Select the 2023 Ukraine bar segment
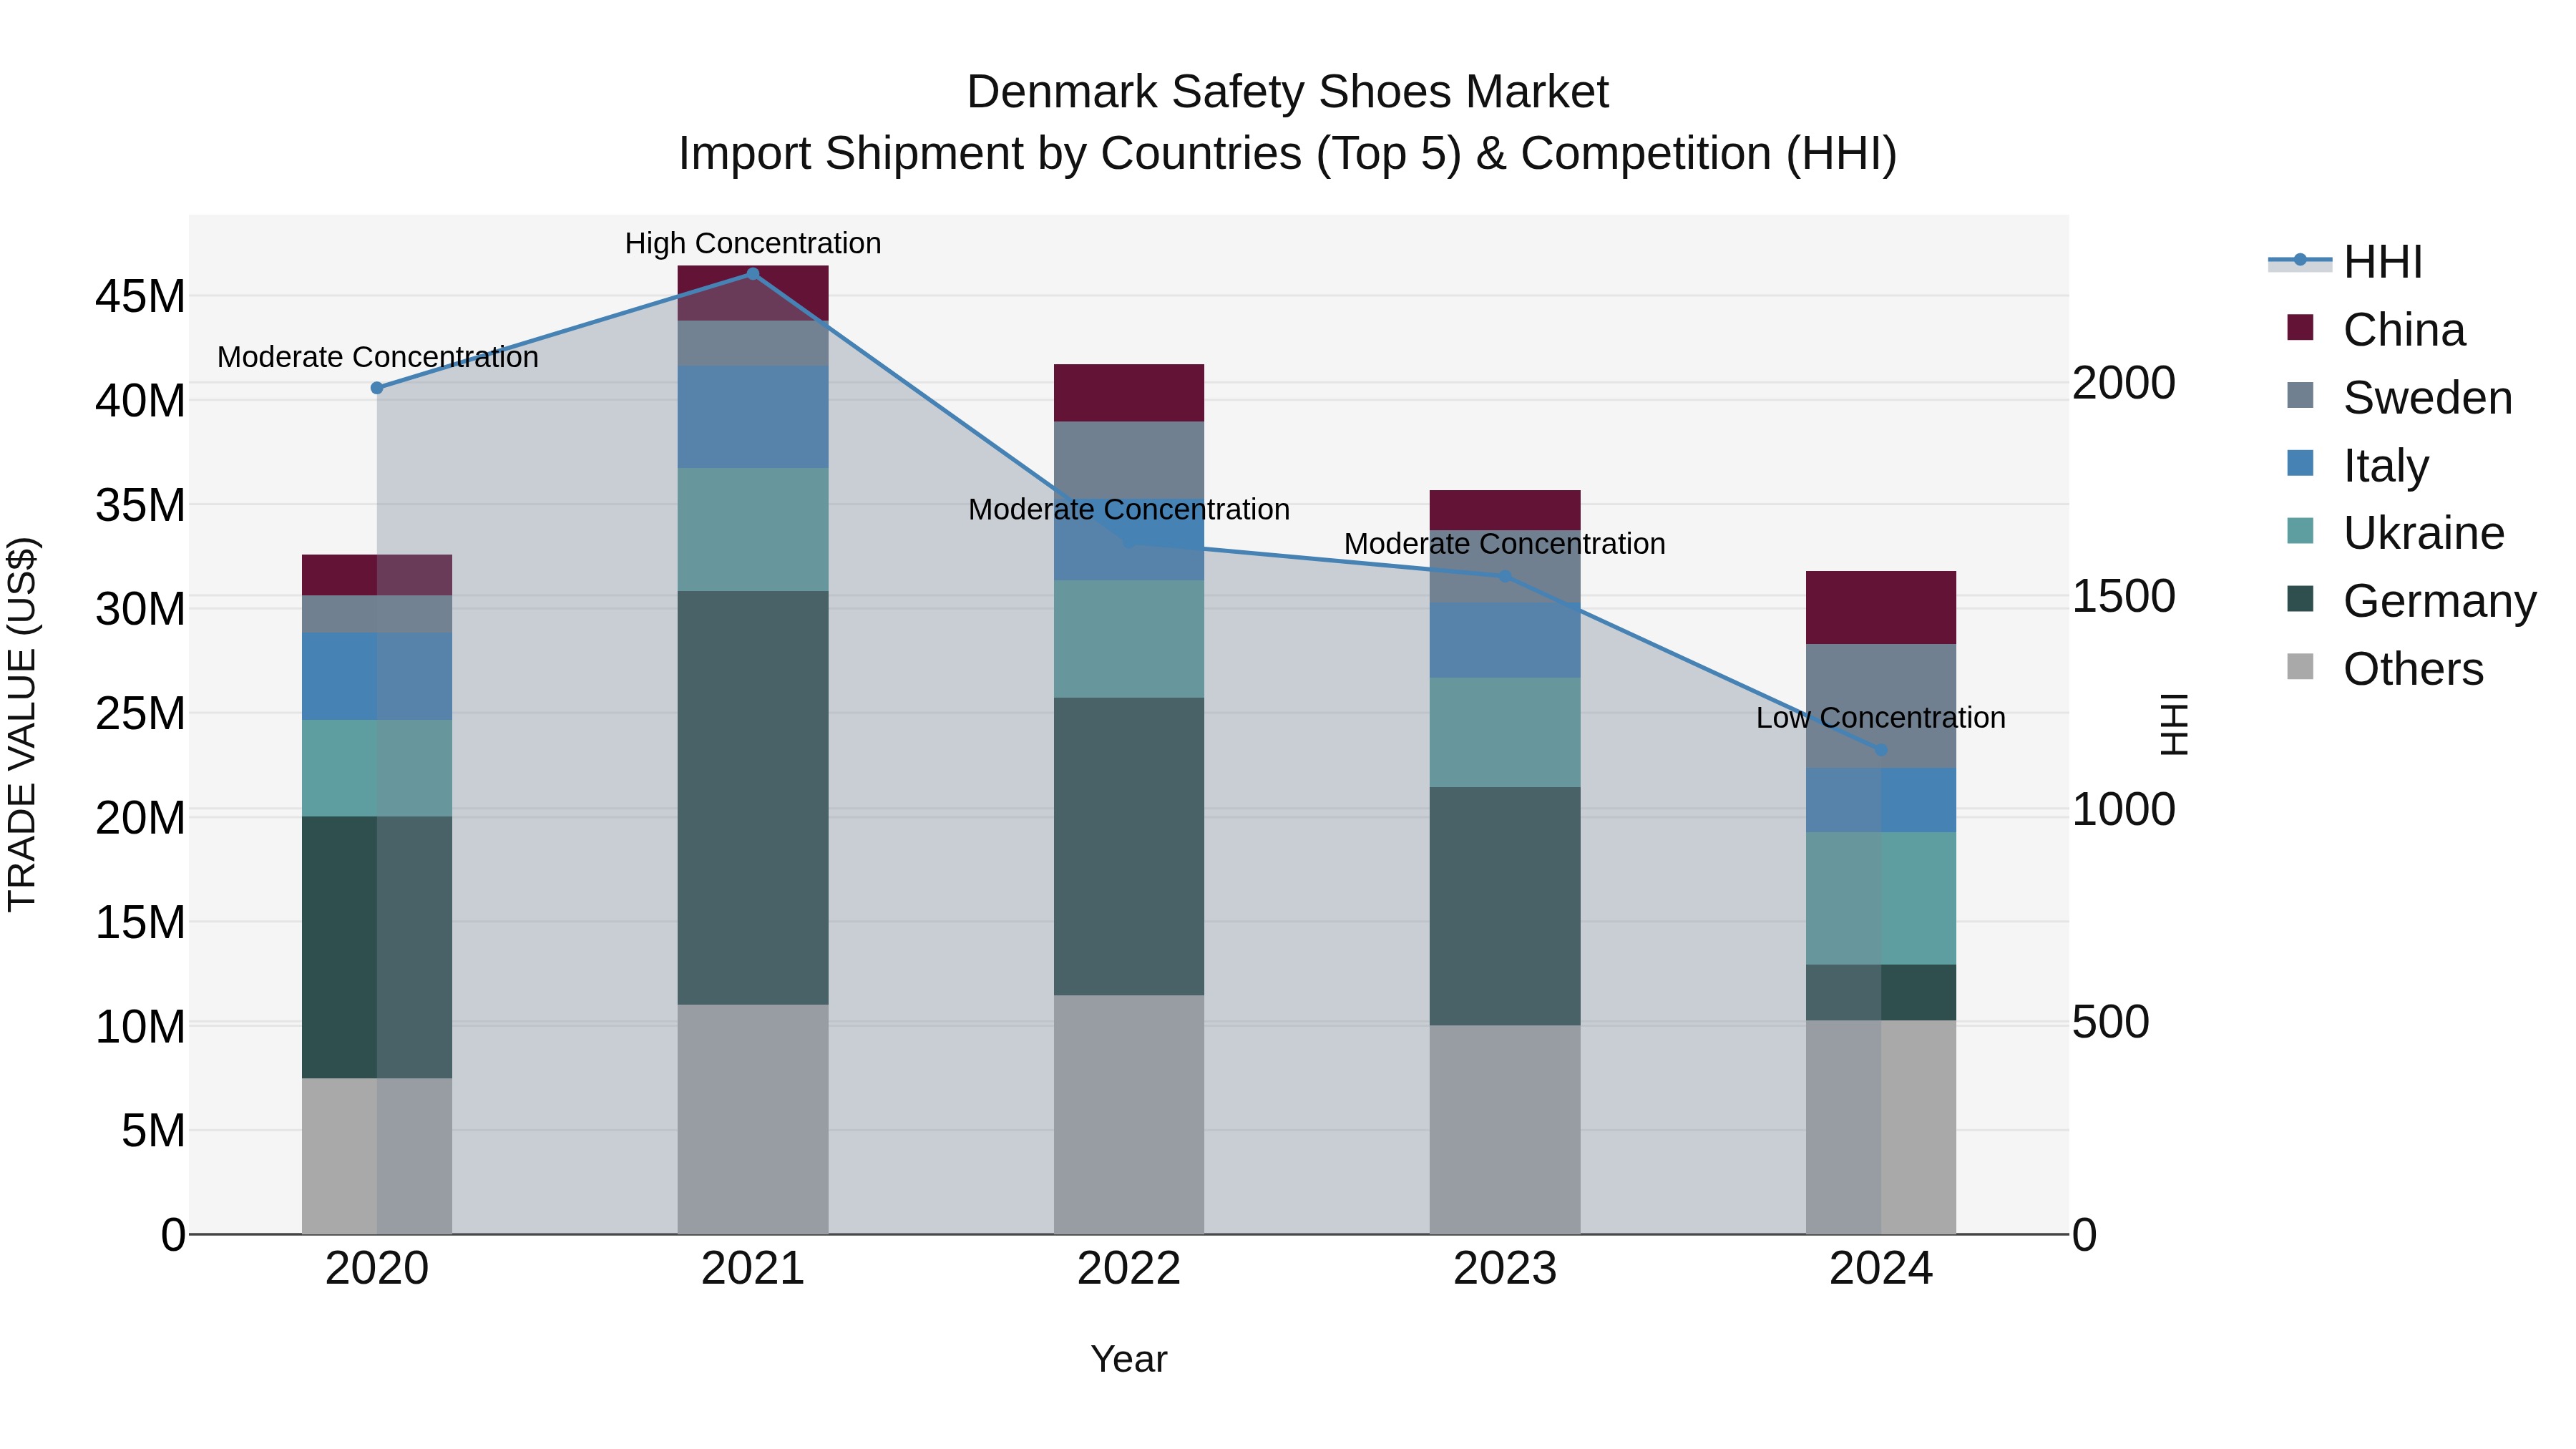This screenshot has width=2576, height=1449. click(1505, 733)
